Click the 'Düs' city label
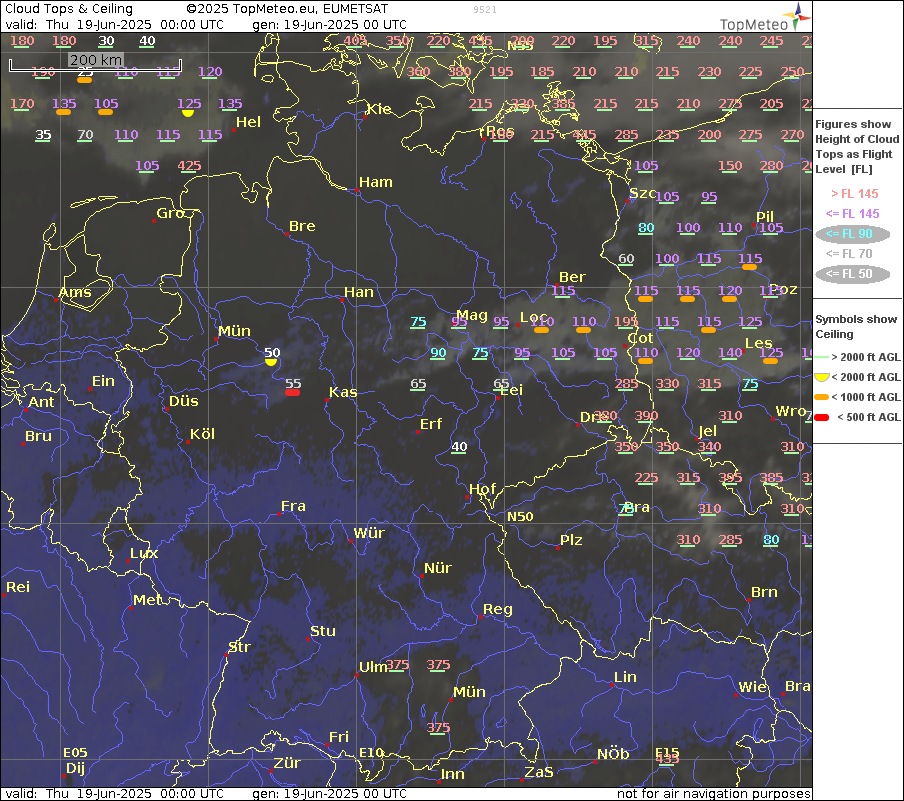This screenshot has height=801, width=904. pyautogui.click(x=183, y=401)
